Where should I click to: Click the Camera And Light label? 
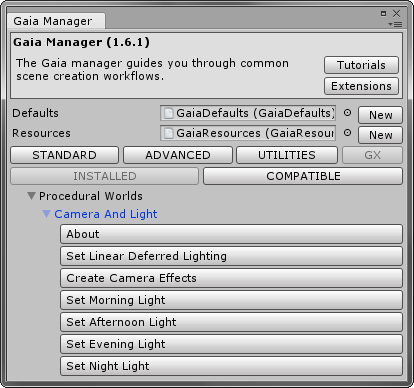point(106,214)
